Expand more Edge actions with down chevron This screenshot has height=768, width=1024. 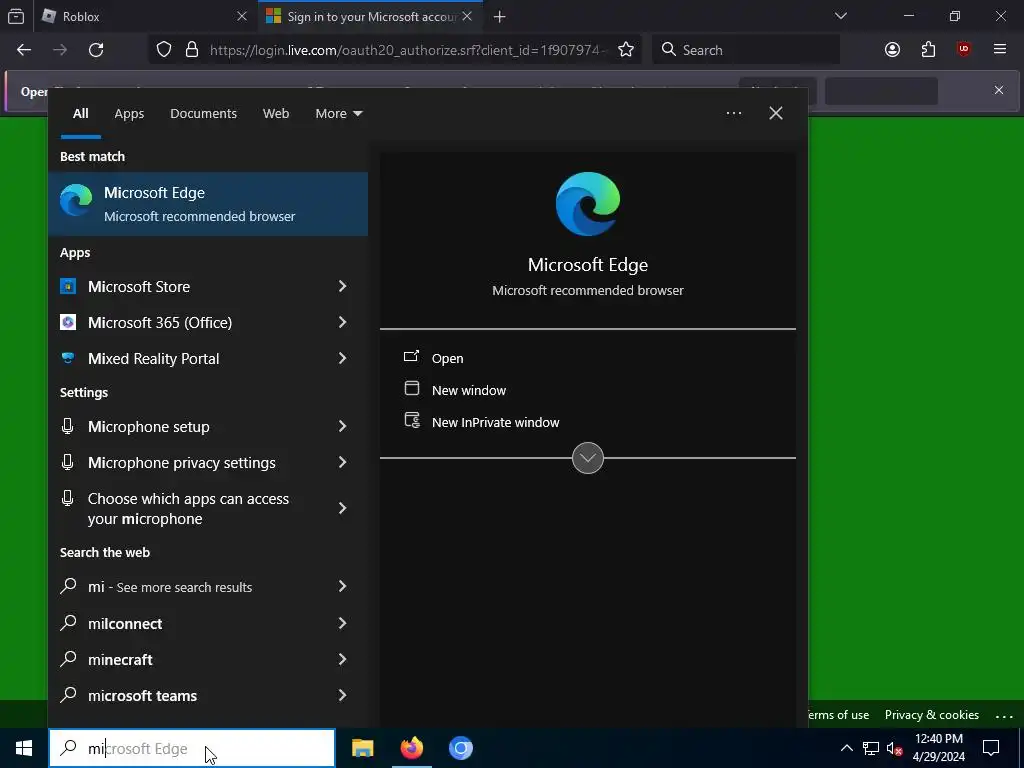pyautogui.click(x=588, y=458)
